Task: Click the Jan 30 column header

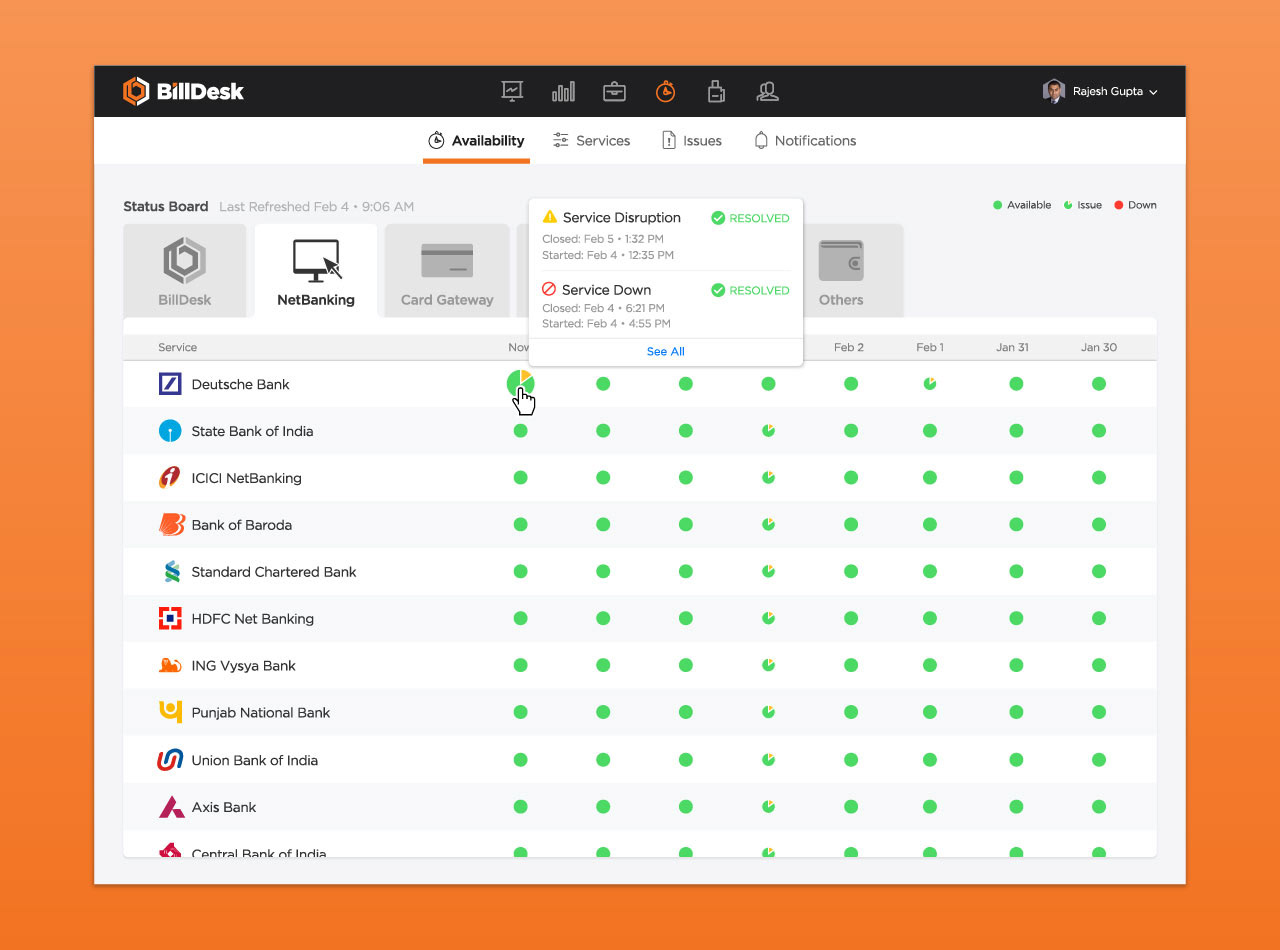Action: [1099, 347]
